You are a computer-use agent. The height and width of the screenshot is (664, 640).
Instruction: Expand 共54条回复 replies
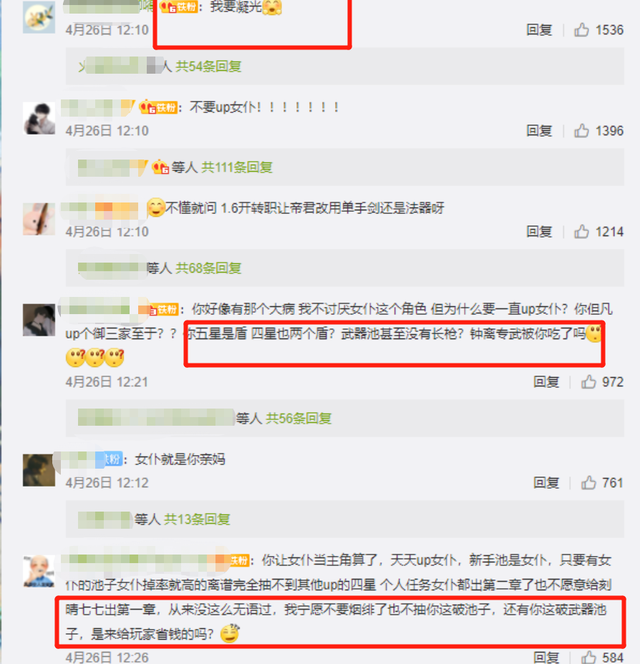[x=208, y=66]
